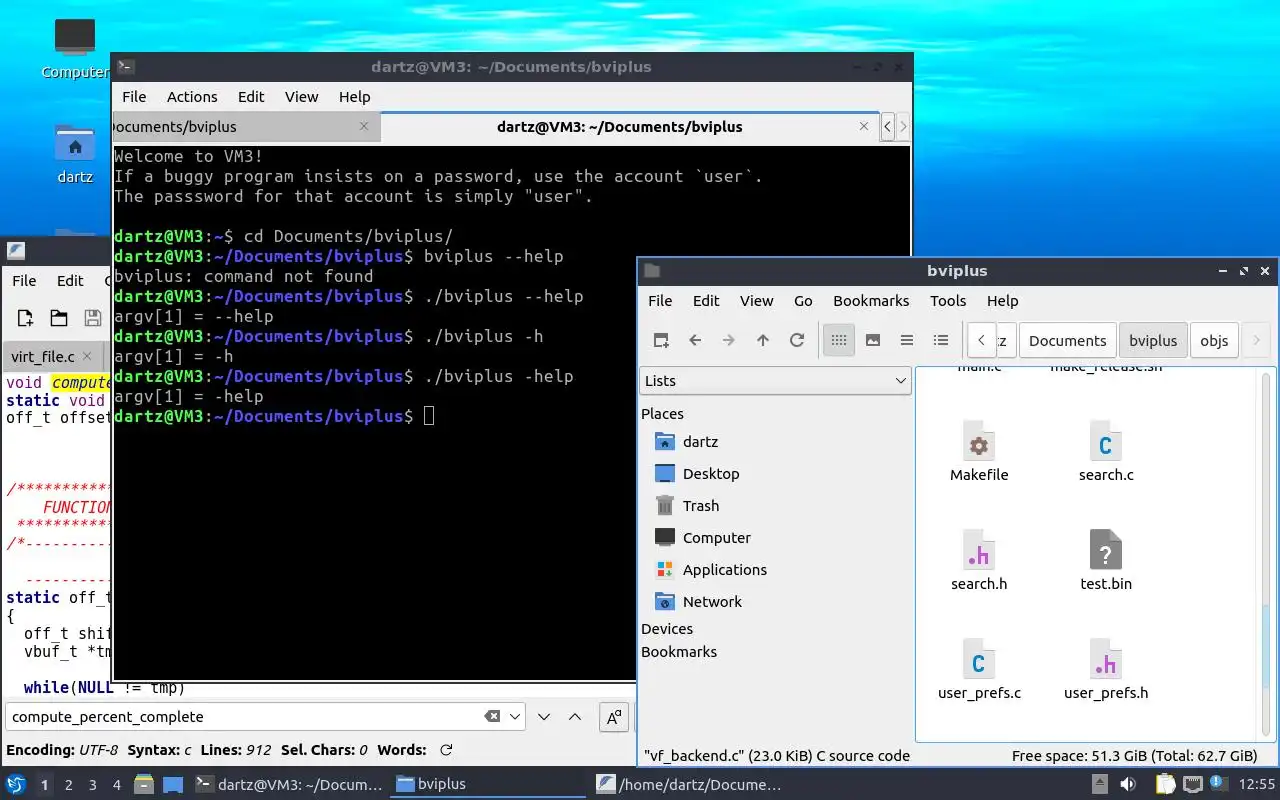Open new tab icon in bviplus file manager
This screenshot has height=800, width=1280.
(x=661, y=340)
